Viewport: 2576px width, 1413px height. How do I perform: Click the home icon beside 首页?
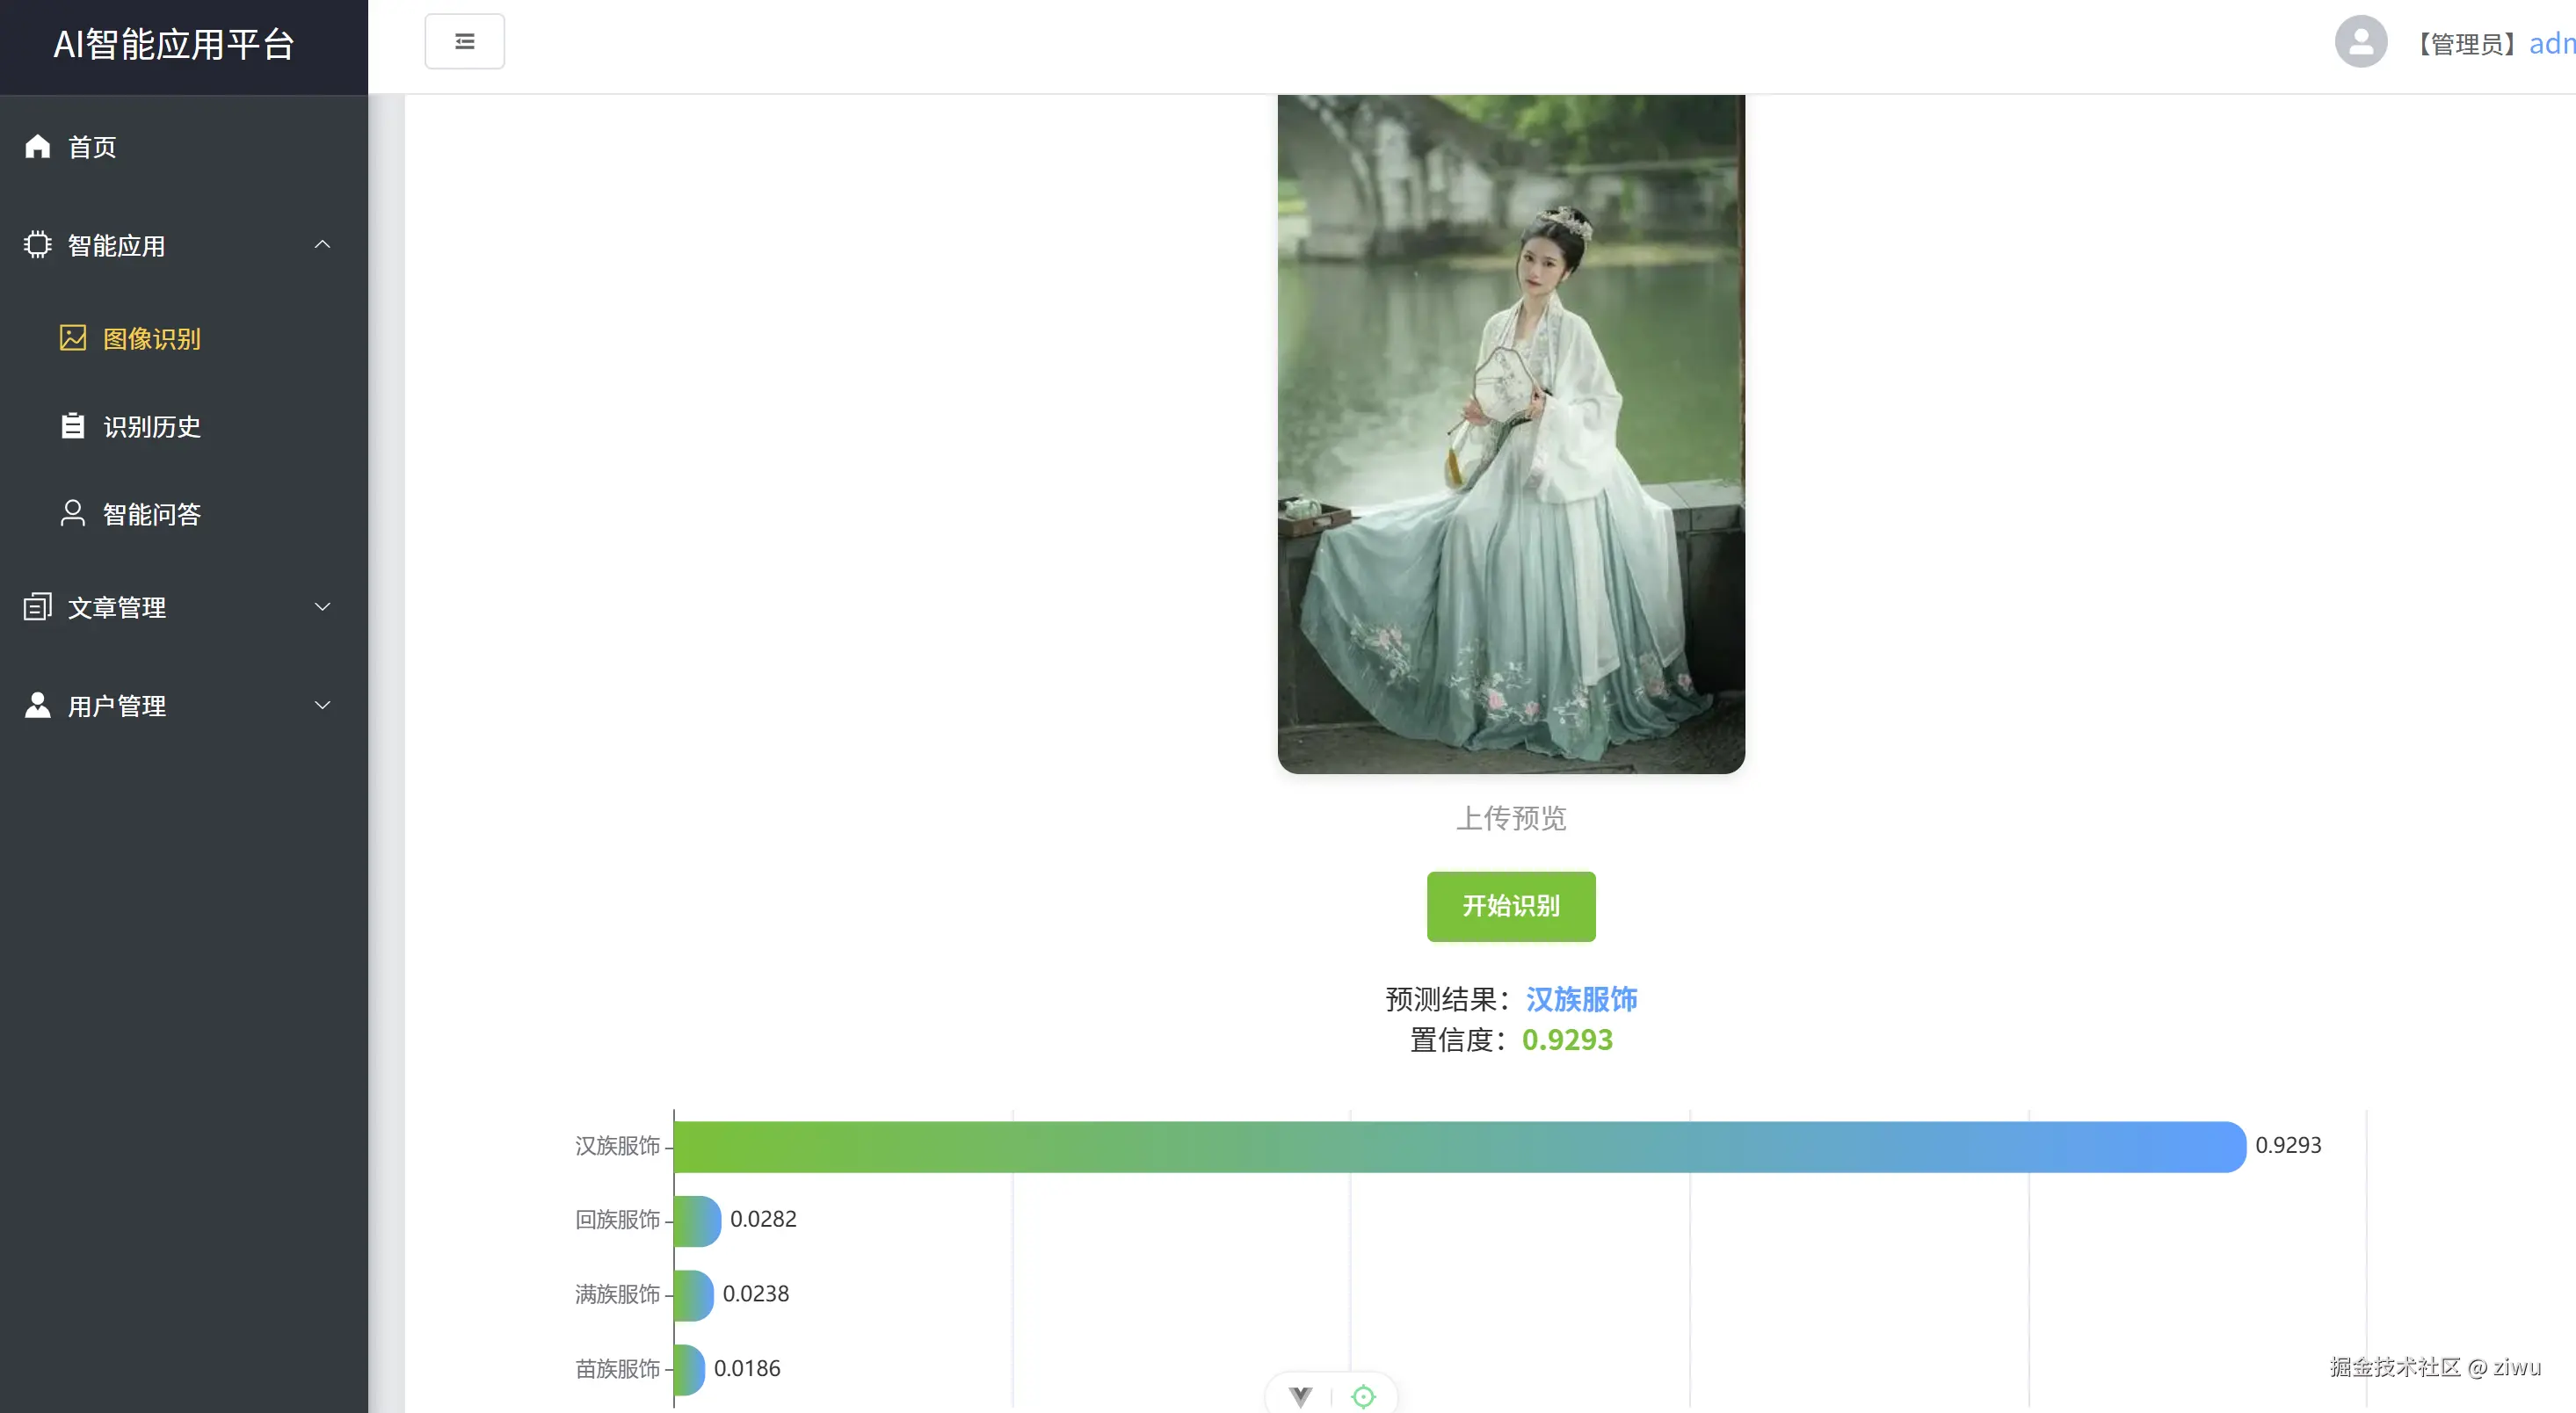pyautogui.click(x=37, y=147)
